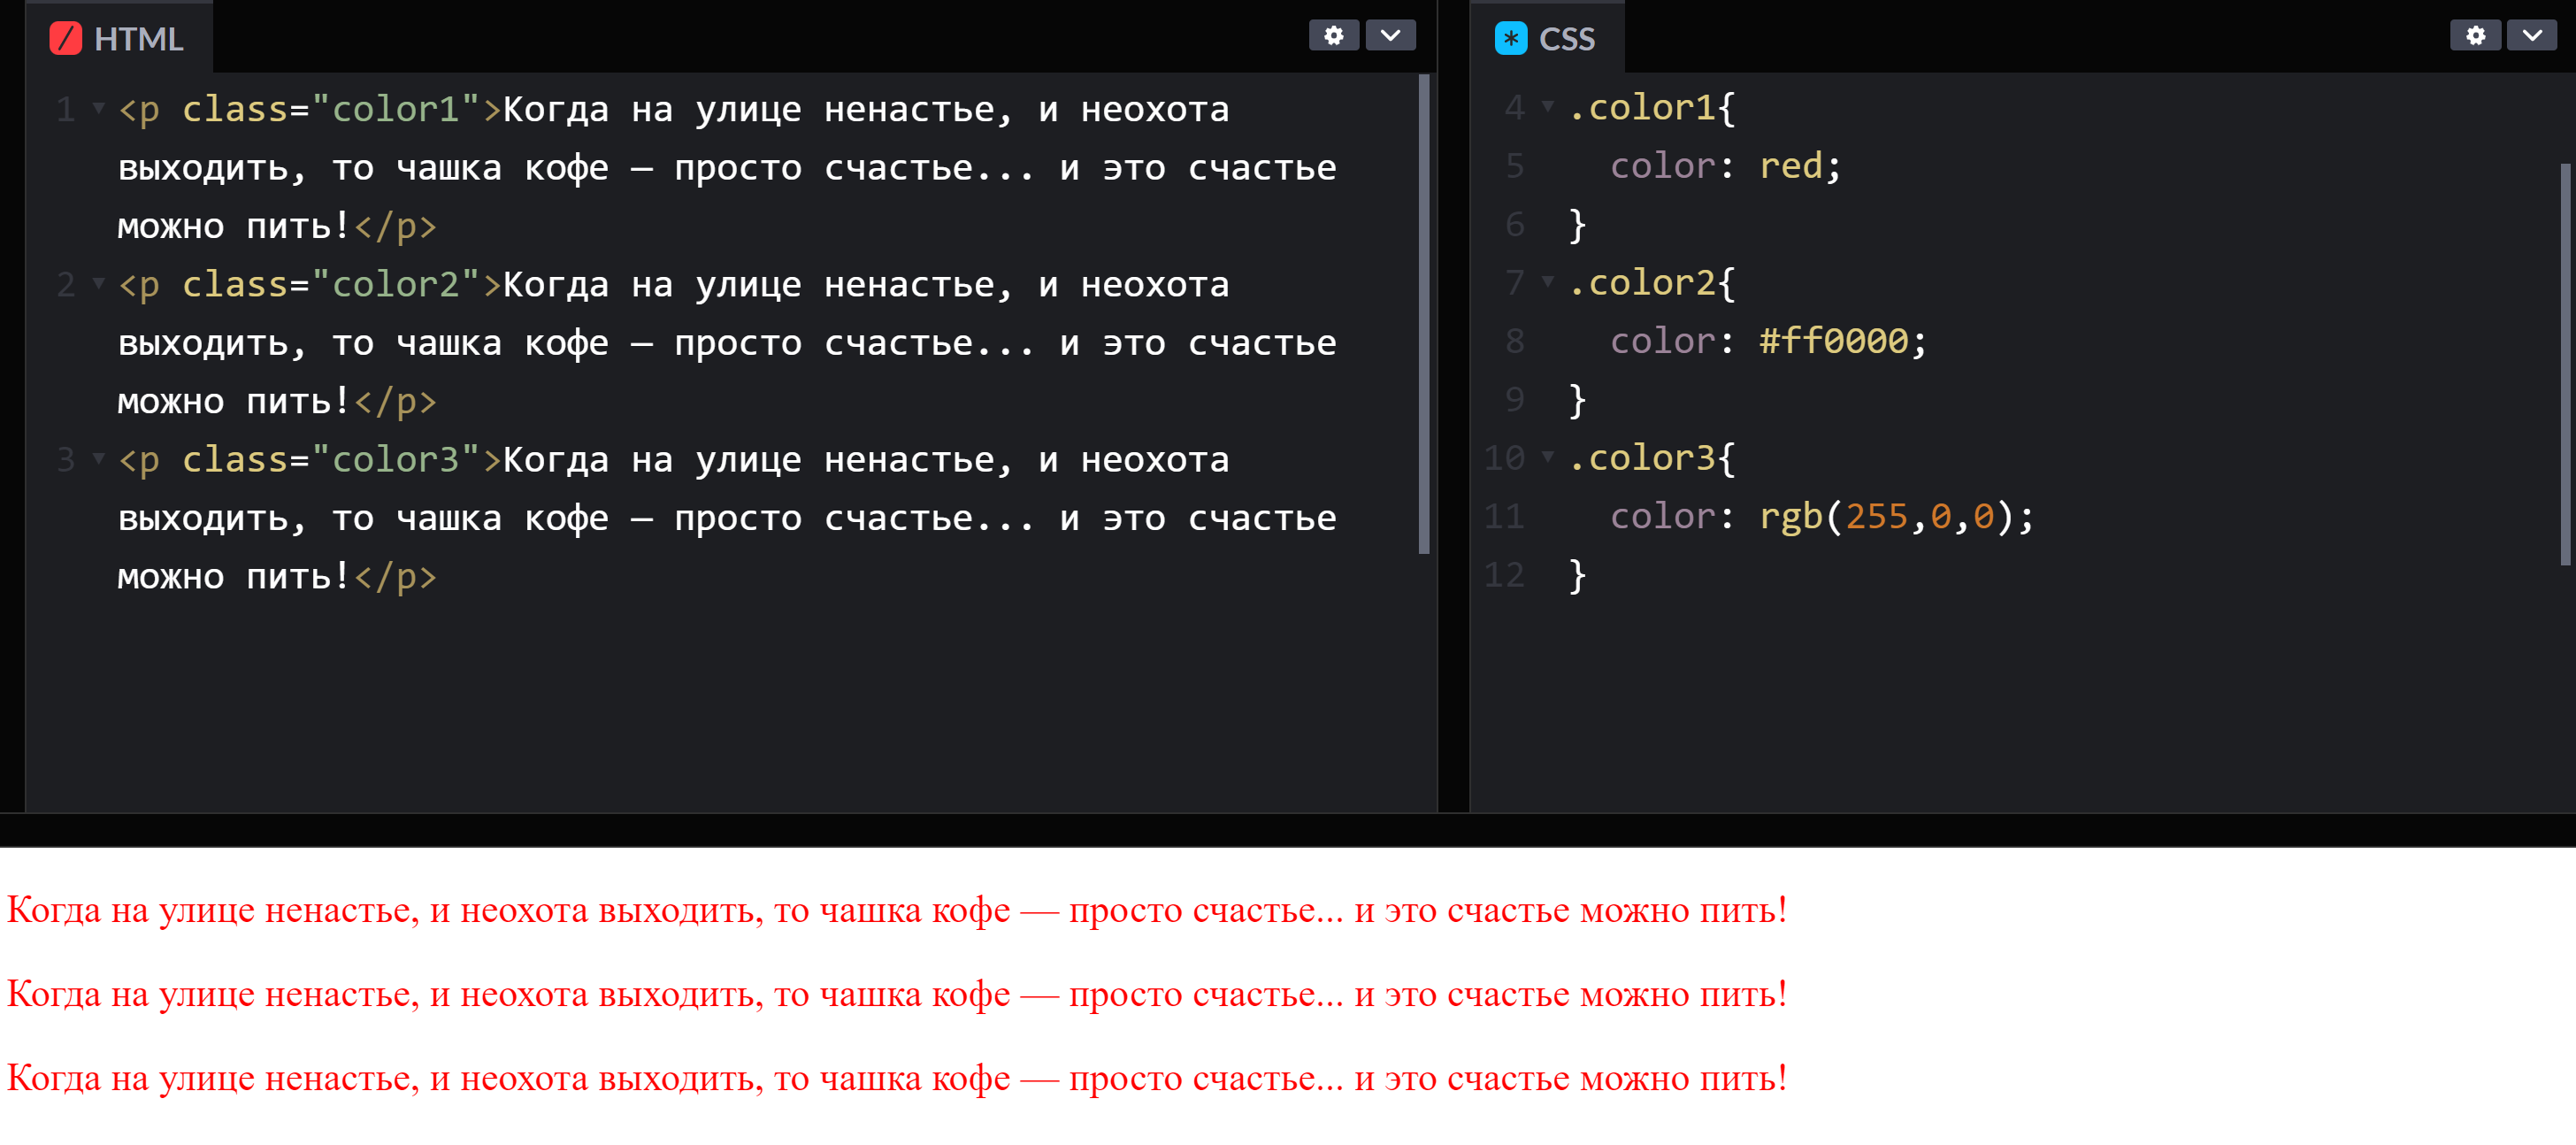2576x1145 pixels.
Task: Click closing </p> tag of second paragraph
Action: [395, 402]
